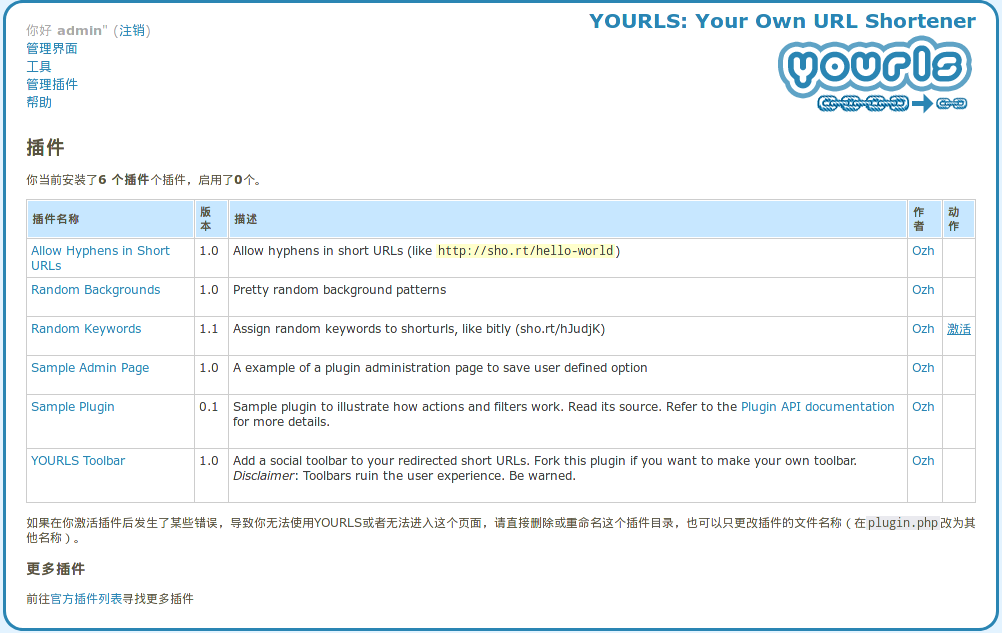Screen dimensions: 1002x633
Task: Open the 管理界面 menu item
Action: [52, 49]
